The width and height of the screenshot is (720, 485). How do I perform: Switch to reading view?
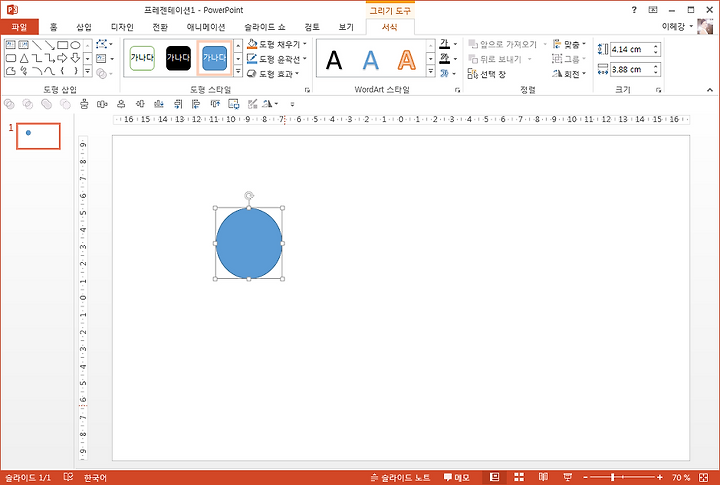pyautogui.click(x=543, y=477)
